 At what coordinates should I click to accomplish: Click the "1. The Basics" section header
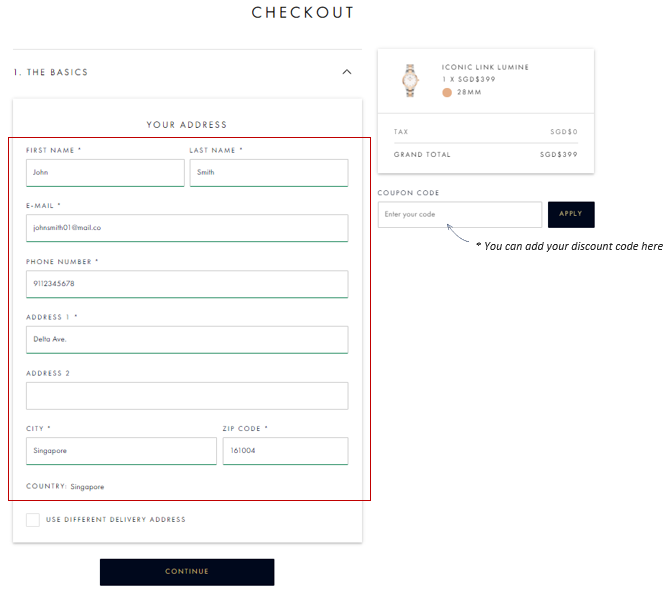click(51, 72)
